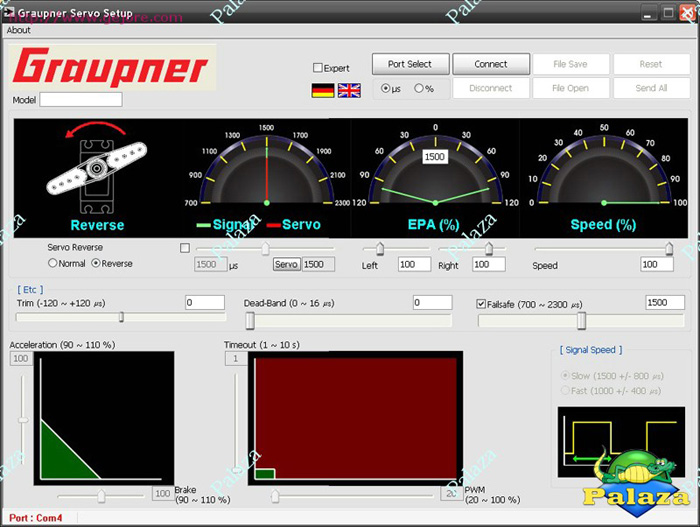Click the EPA (%) gauge dial

435,171
